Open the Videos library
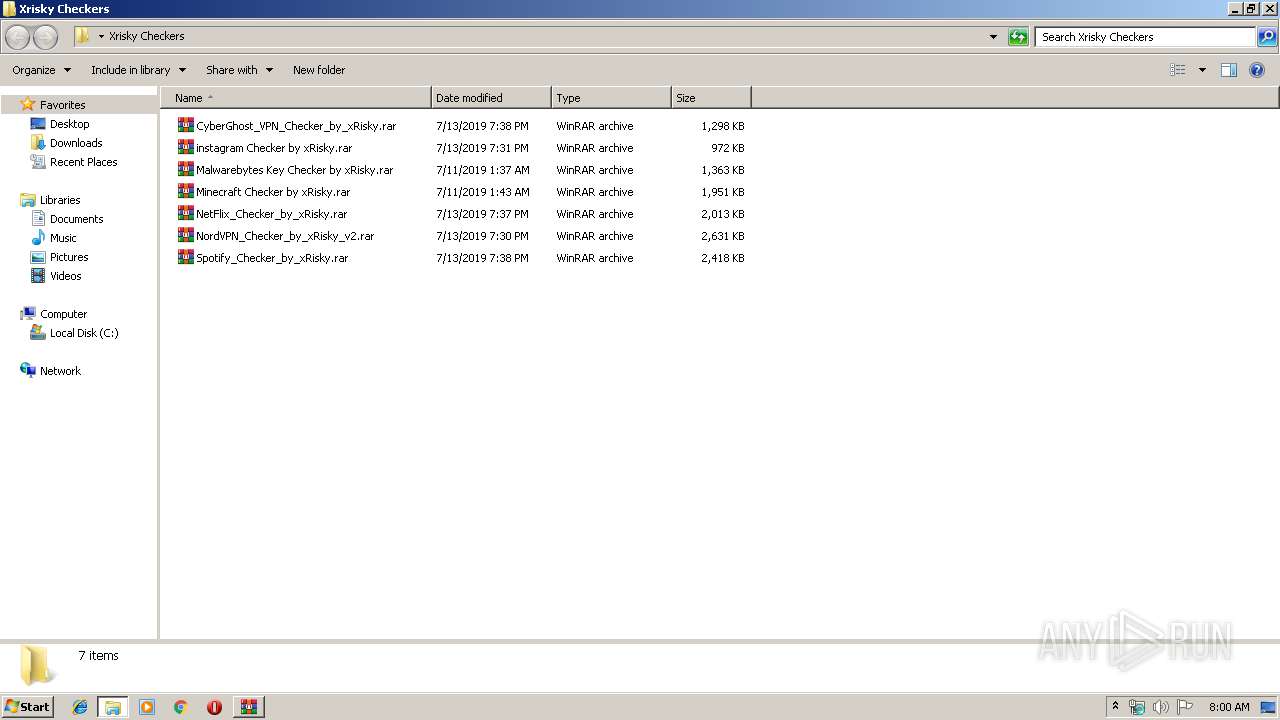Image resolution: width=1280 pixels, height=720 pixels. click(x=65, y=276)
